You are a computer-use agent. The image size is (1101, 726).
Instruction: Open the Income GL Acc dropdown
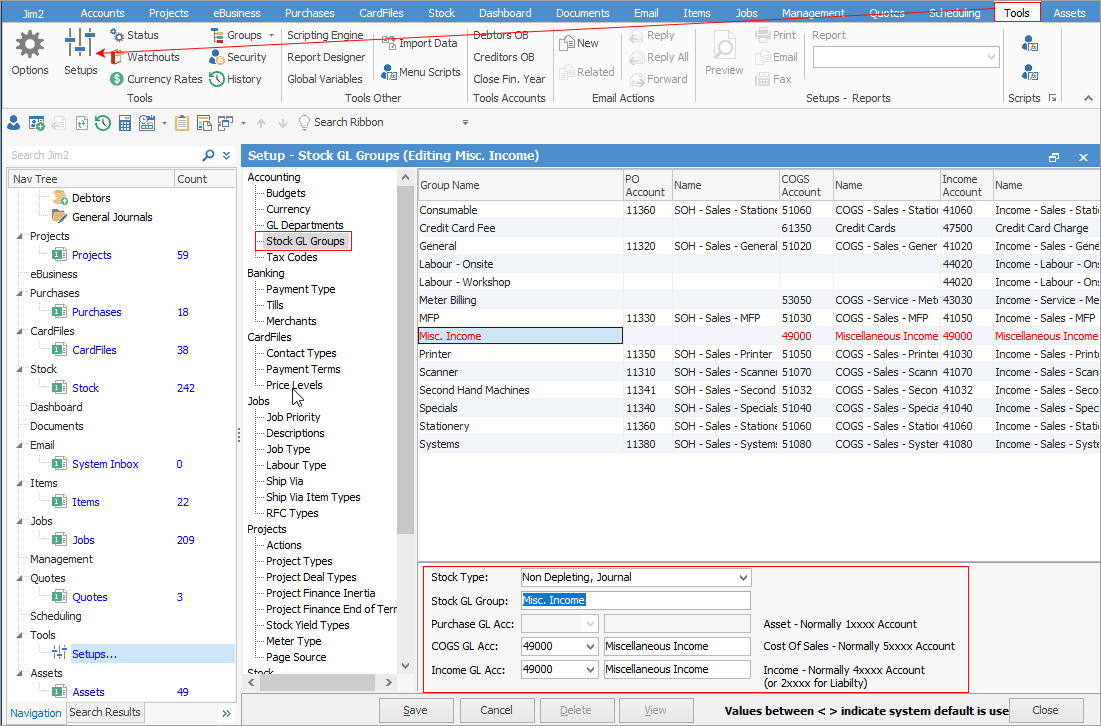coord(589,670)
